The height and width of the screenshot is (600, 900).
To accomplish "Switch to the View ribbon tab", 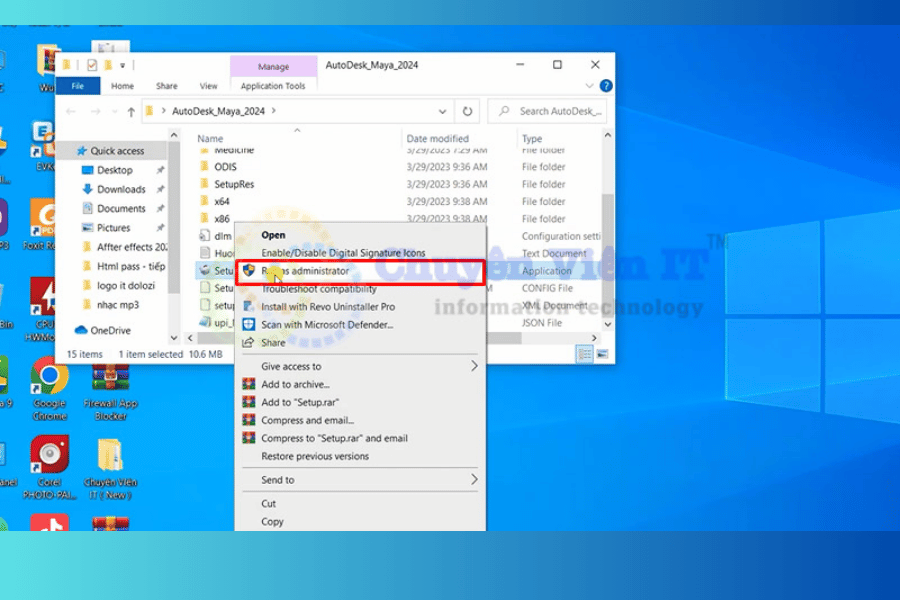I will click(208, 86).
